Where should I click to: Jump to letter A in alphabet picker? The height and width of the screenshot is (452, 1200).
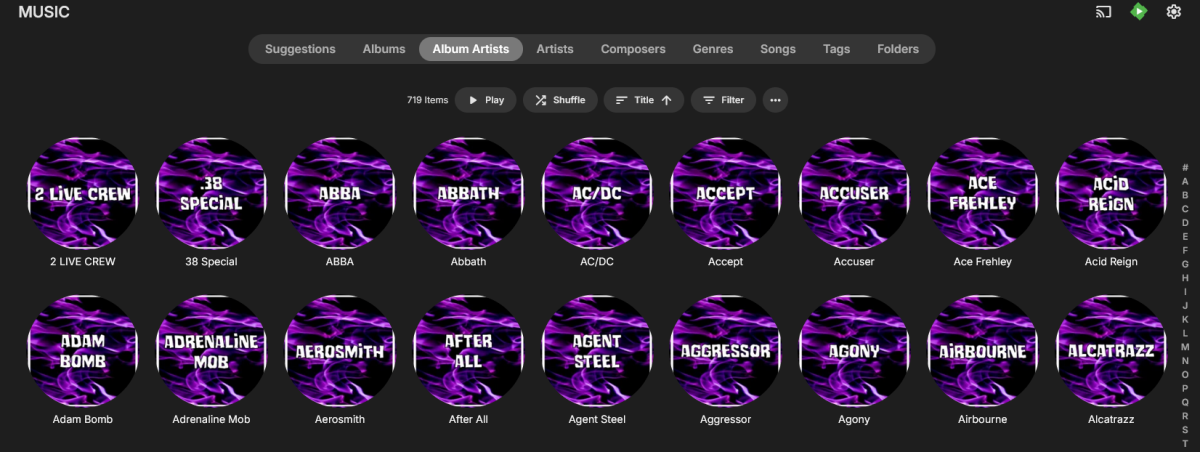(x=1185, y=181)
